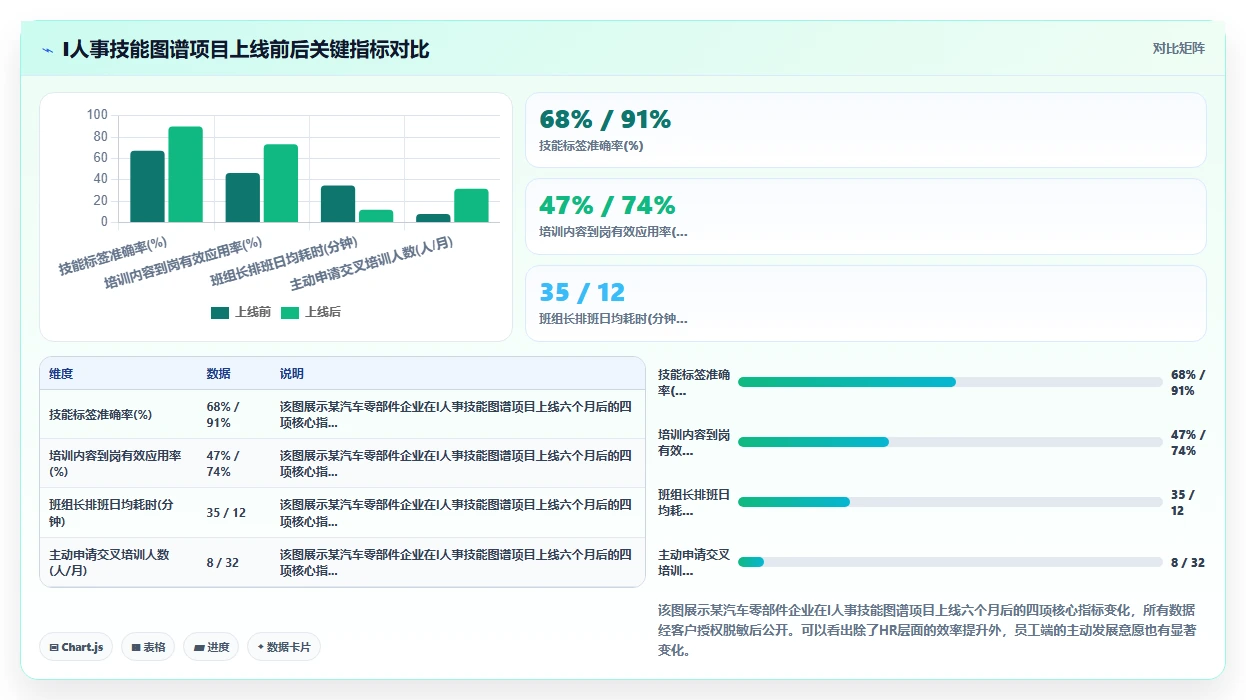Click the title I人事技能图谱项目上线前后关键指标对比

[x=246, y=49]
